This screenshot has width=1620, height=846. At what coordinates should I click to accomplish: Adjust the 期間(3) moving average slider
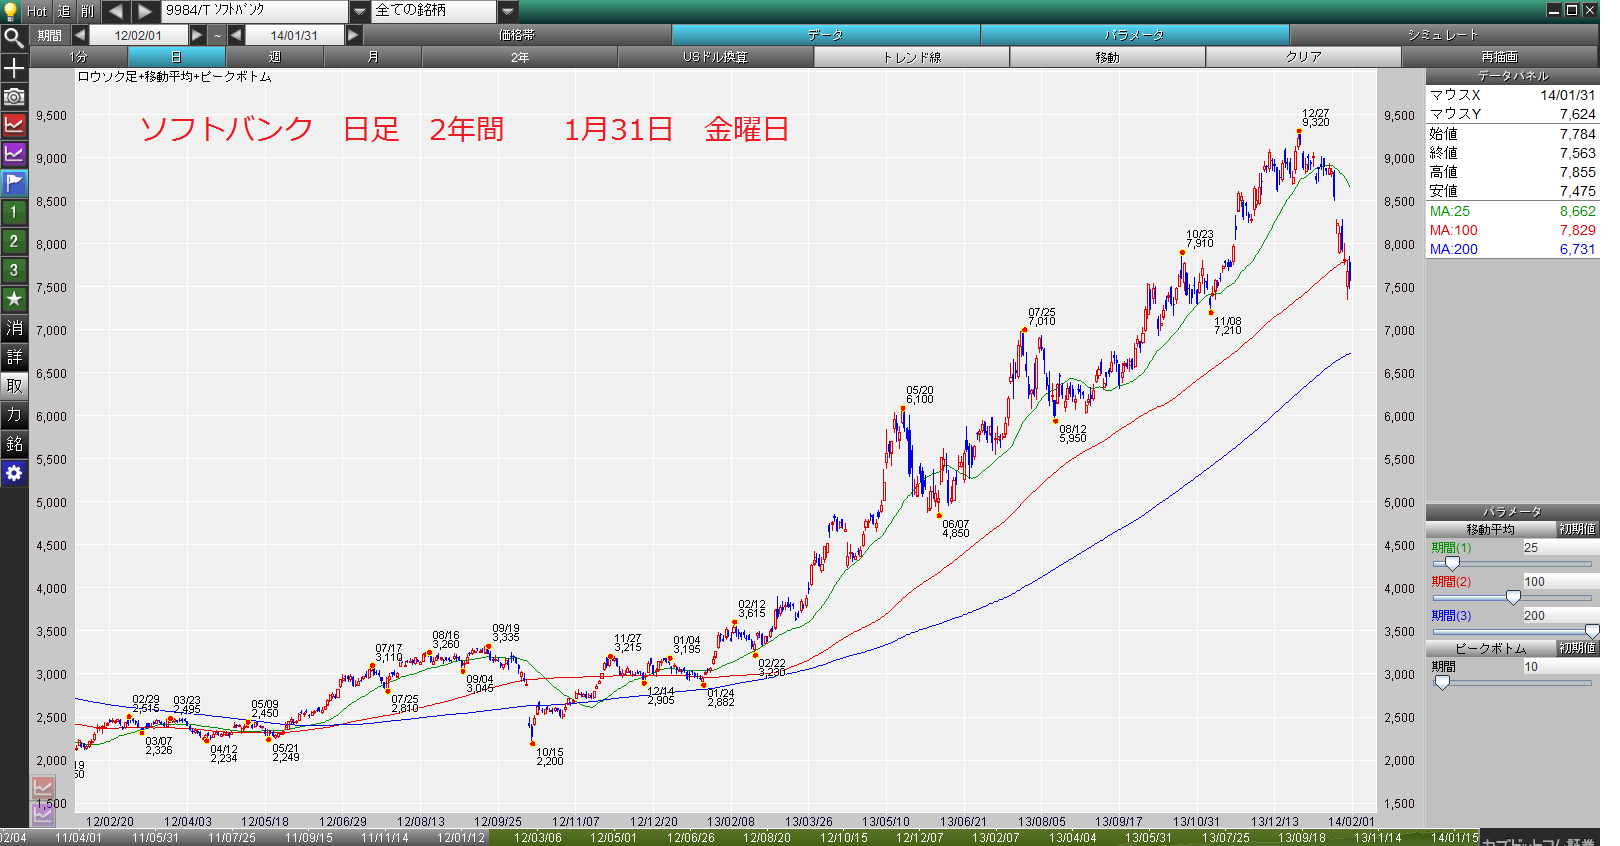point(1592,632)
